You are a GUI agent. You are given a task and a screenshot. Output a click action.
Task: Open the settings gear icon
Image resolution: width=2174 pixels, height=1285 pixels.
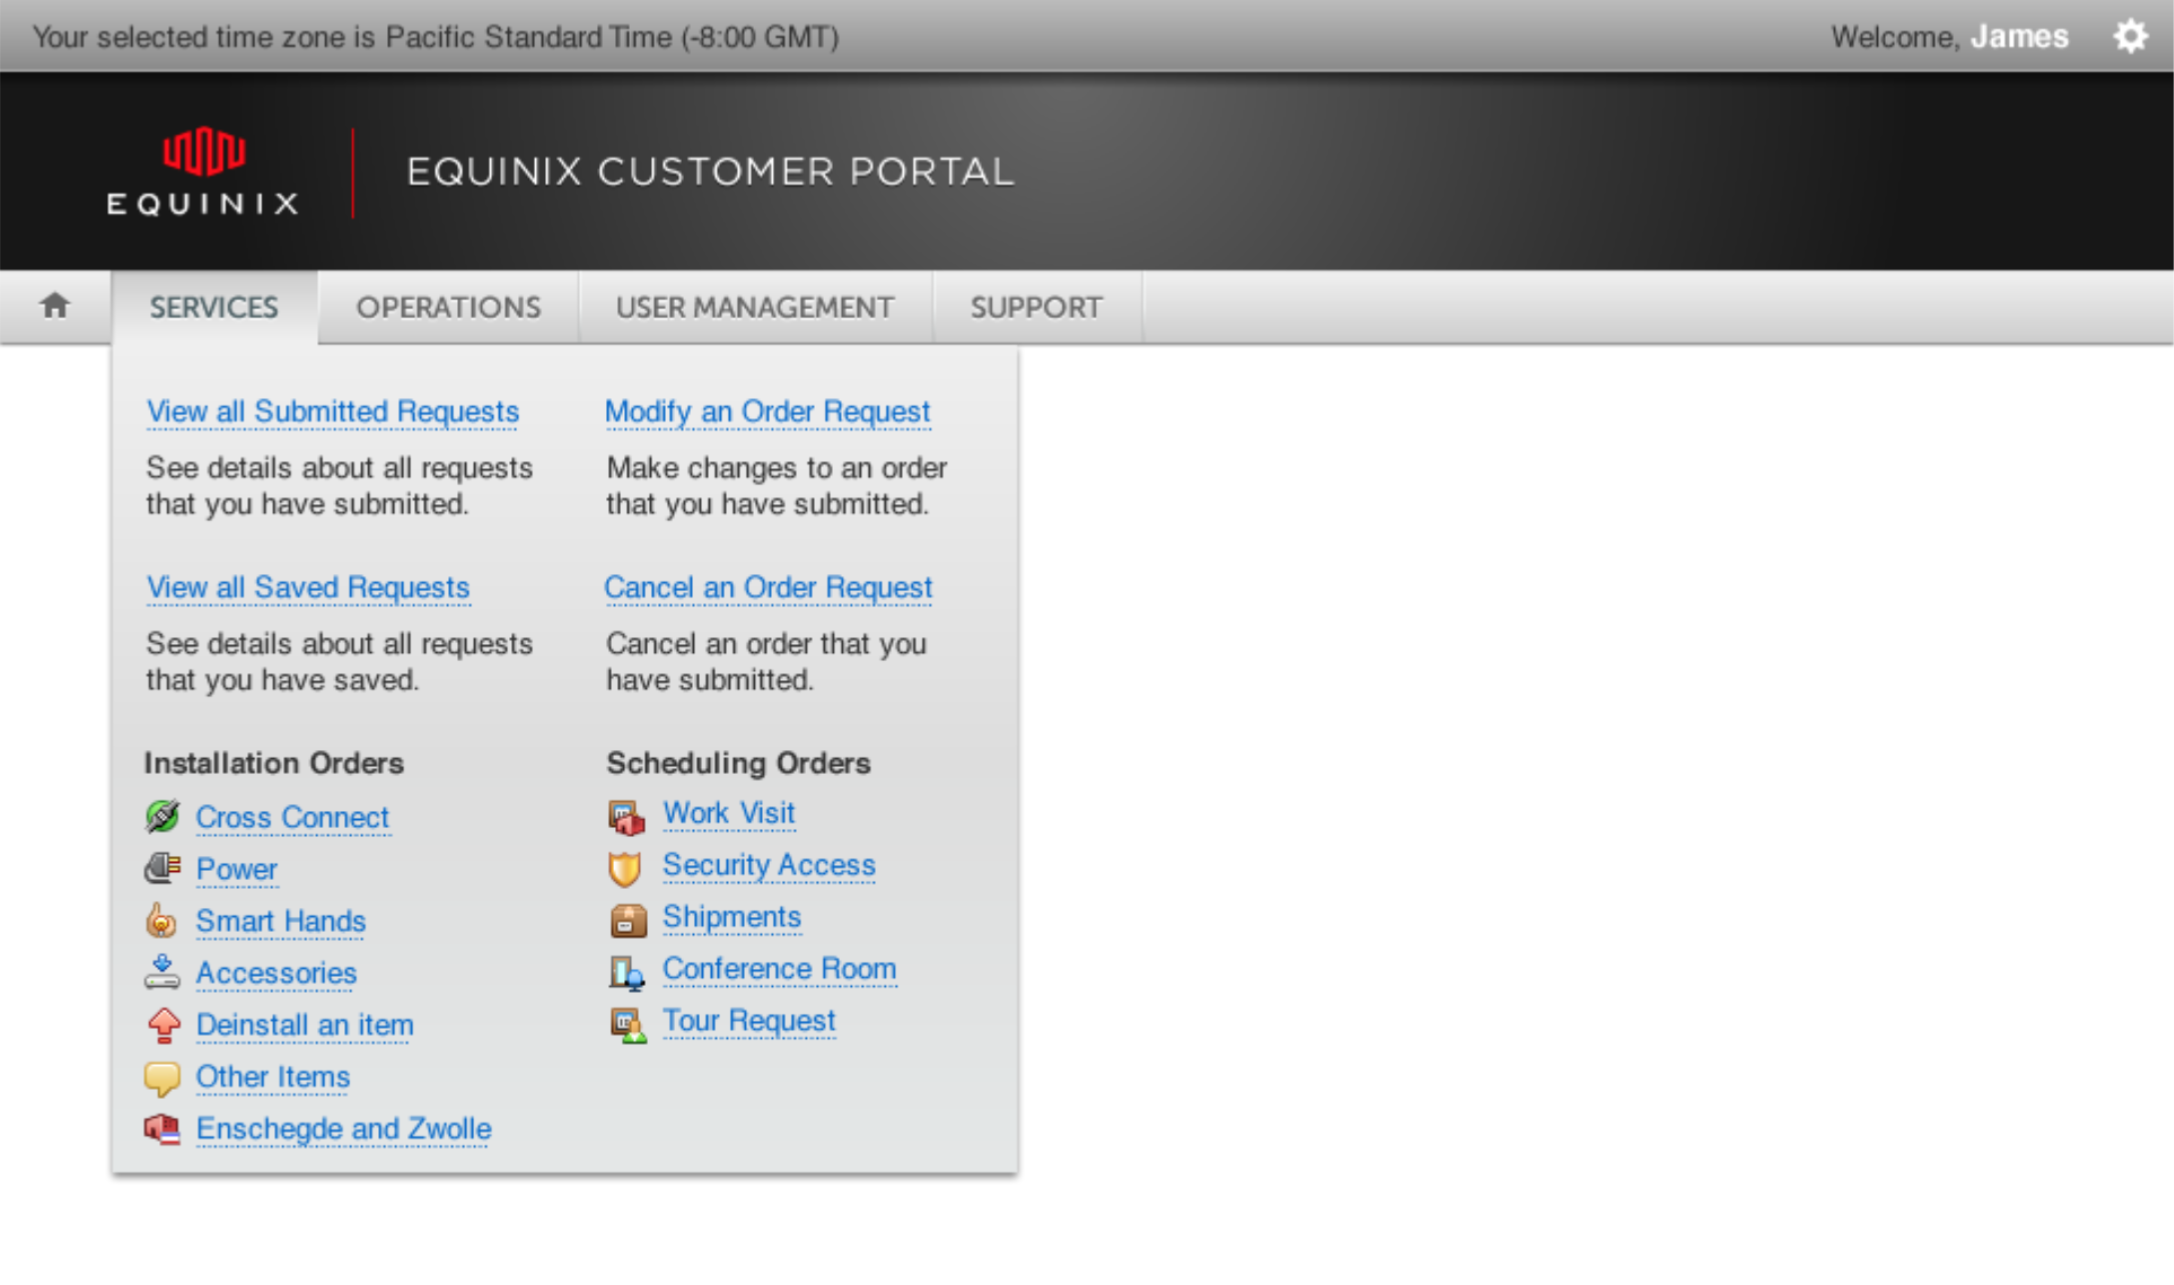point(2130,37)
